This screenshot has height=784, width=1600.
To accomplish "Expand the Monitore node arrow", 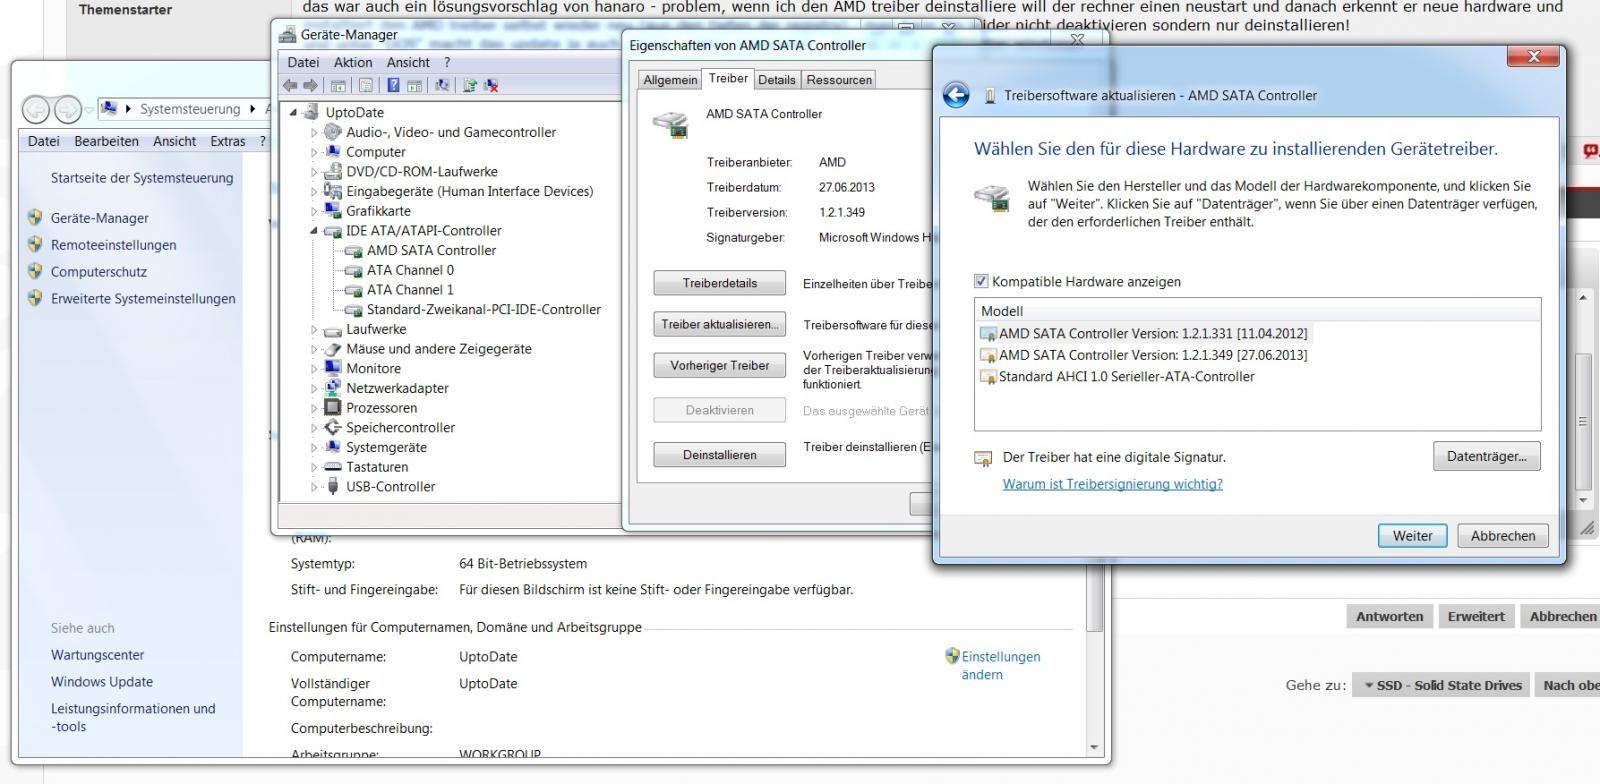I will (314, 369).
